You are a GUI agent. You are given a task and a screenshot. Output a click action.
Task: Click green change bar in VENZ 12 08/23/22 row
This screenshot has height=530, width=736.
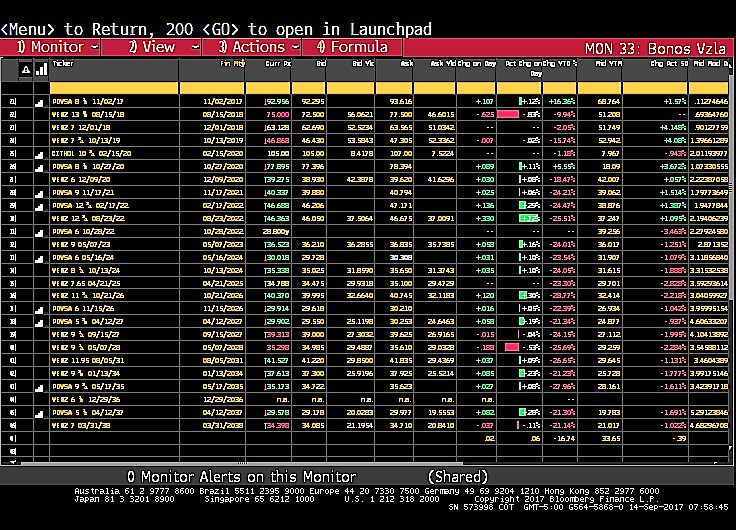point(529,218)
